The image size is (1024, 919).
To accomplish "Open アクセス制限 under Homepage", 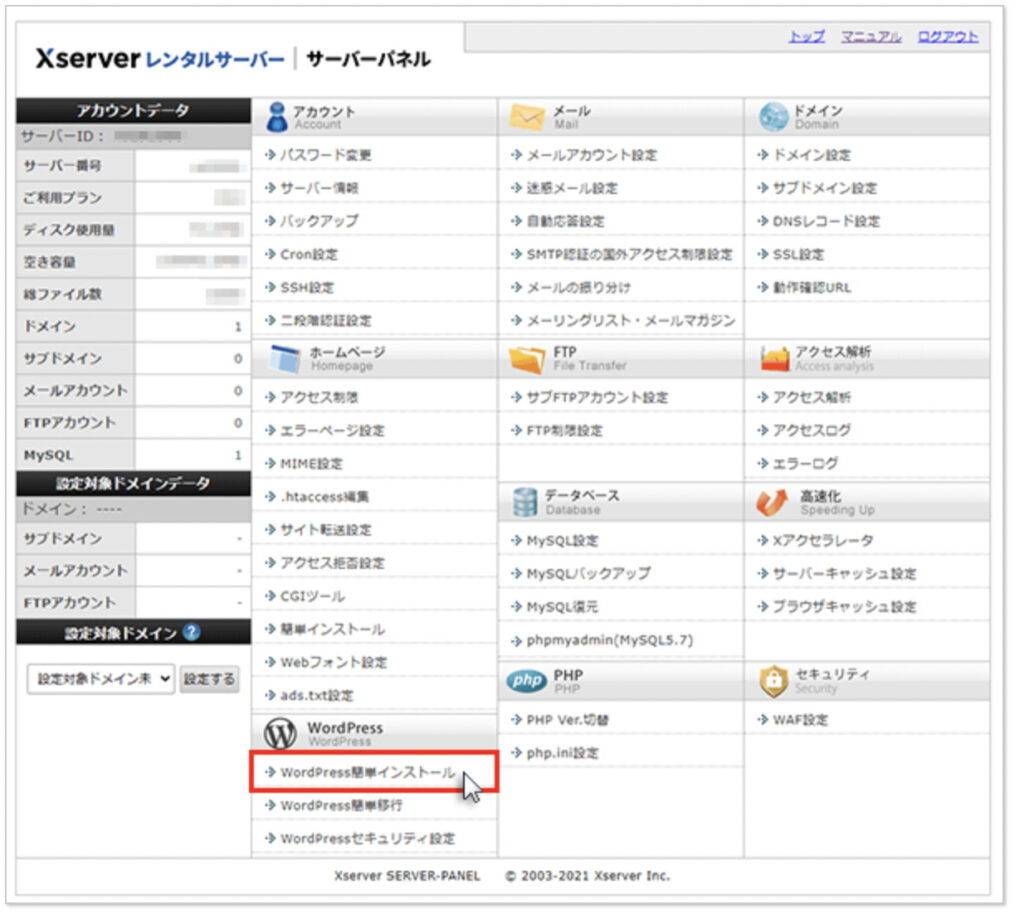I will 319,397.
